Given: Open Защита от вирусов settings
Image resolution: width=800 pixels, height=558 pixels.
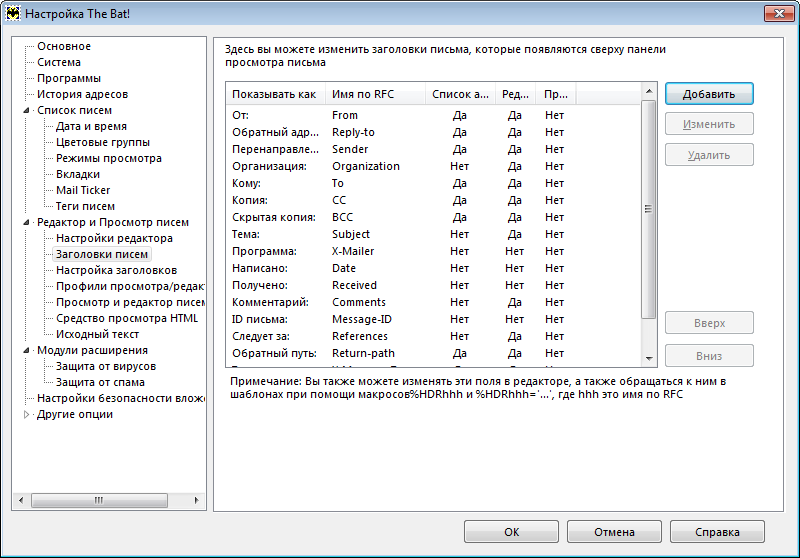Looking at the screenshot, I should pos(106,366).
